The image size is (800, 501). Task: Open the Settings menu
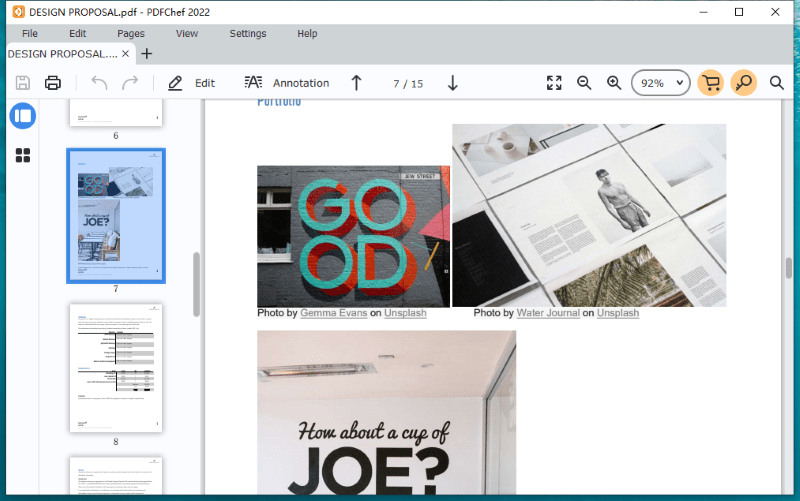click(x=248, y=33)
